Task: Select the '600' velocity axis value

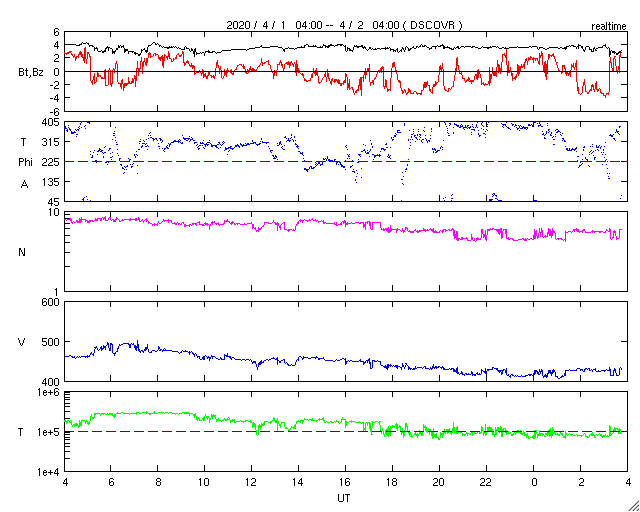Action: point(51,303)
